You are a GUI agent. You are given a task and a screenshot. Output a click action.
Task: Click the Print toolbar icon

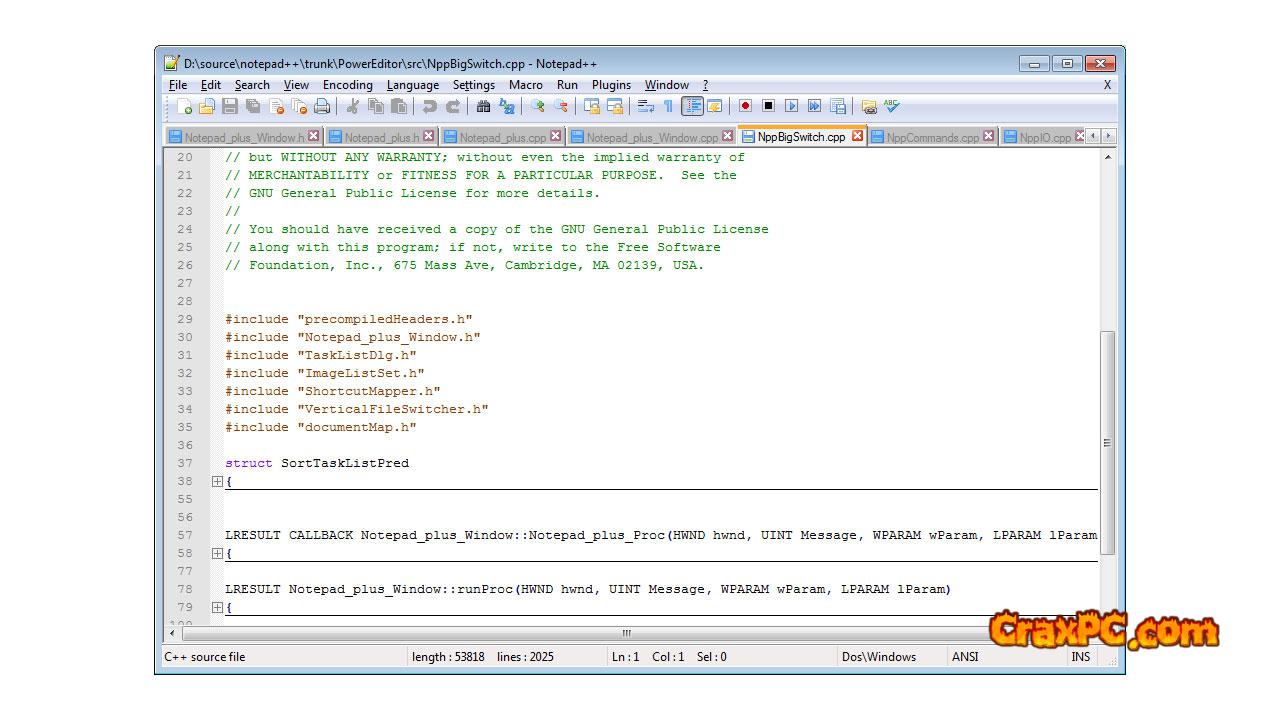tap(322, 106)
